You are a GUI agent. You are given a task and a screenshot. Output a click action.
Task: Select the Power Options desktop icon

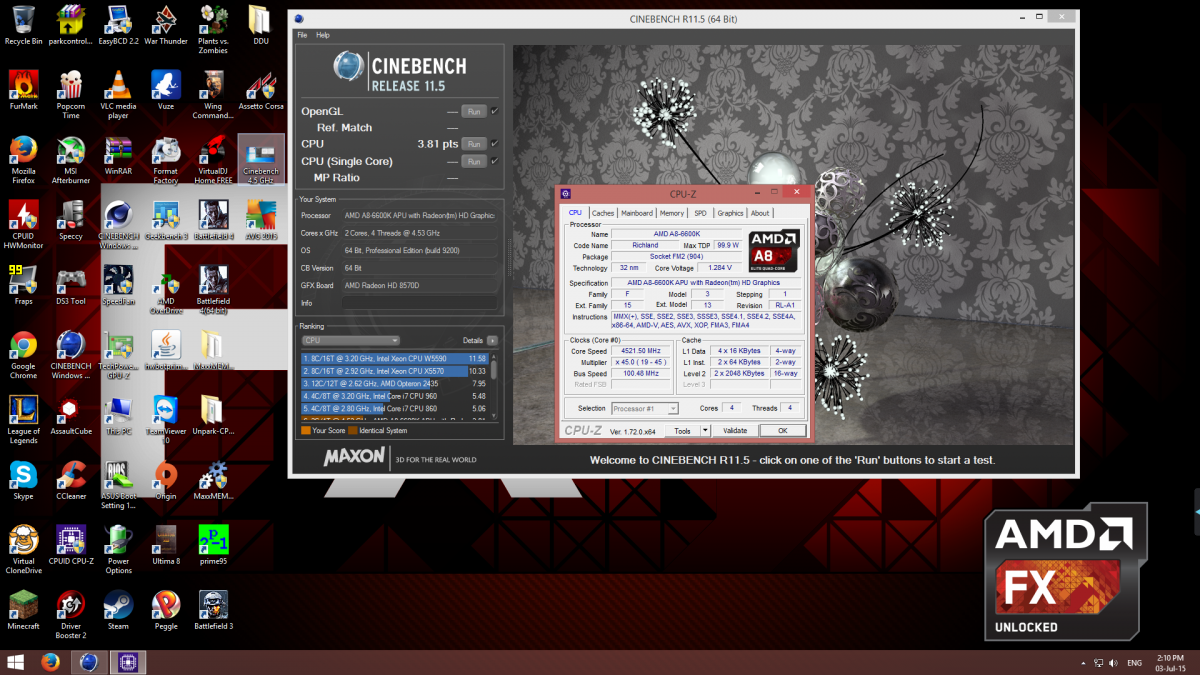coord(118,550)
